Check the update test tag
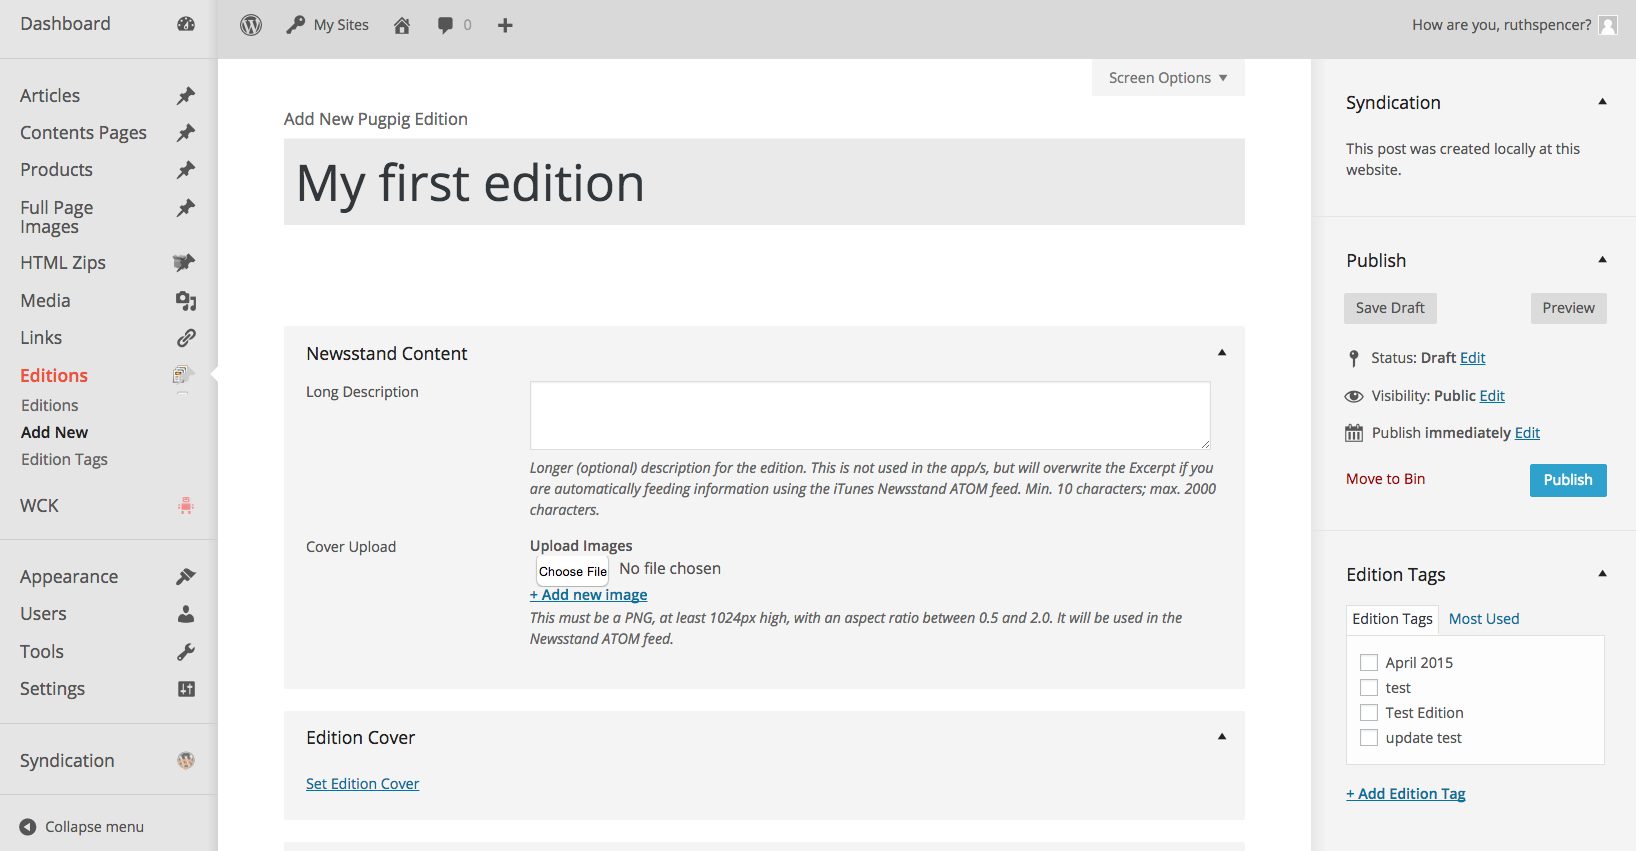Viewport: 1636px width, 851px height. 1369,737
